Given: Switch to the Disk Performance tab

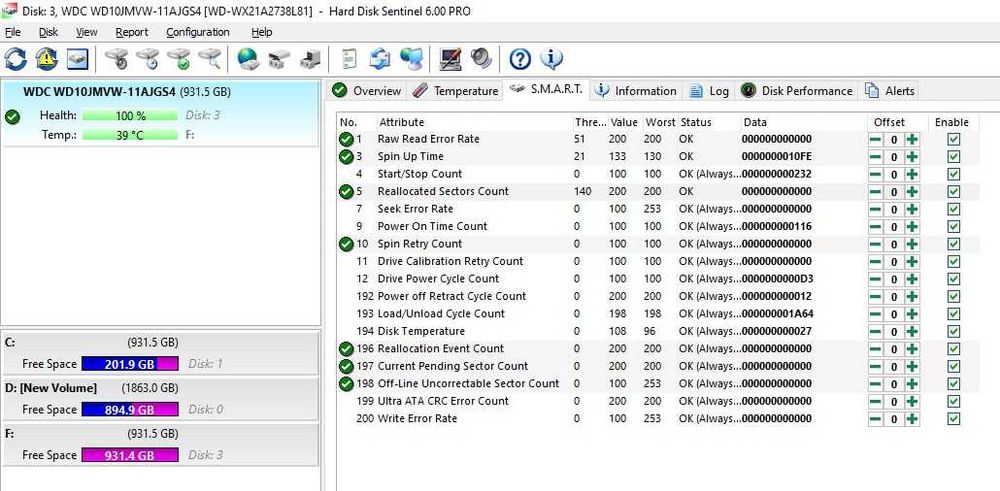Looking at the screenshot, I should tap(797, 91).
